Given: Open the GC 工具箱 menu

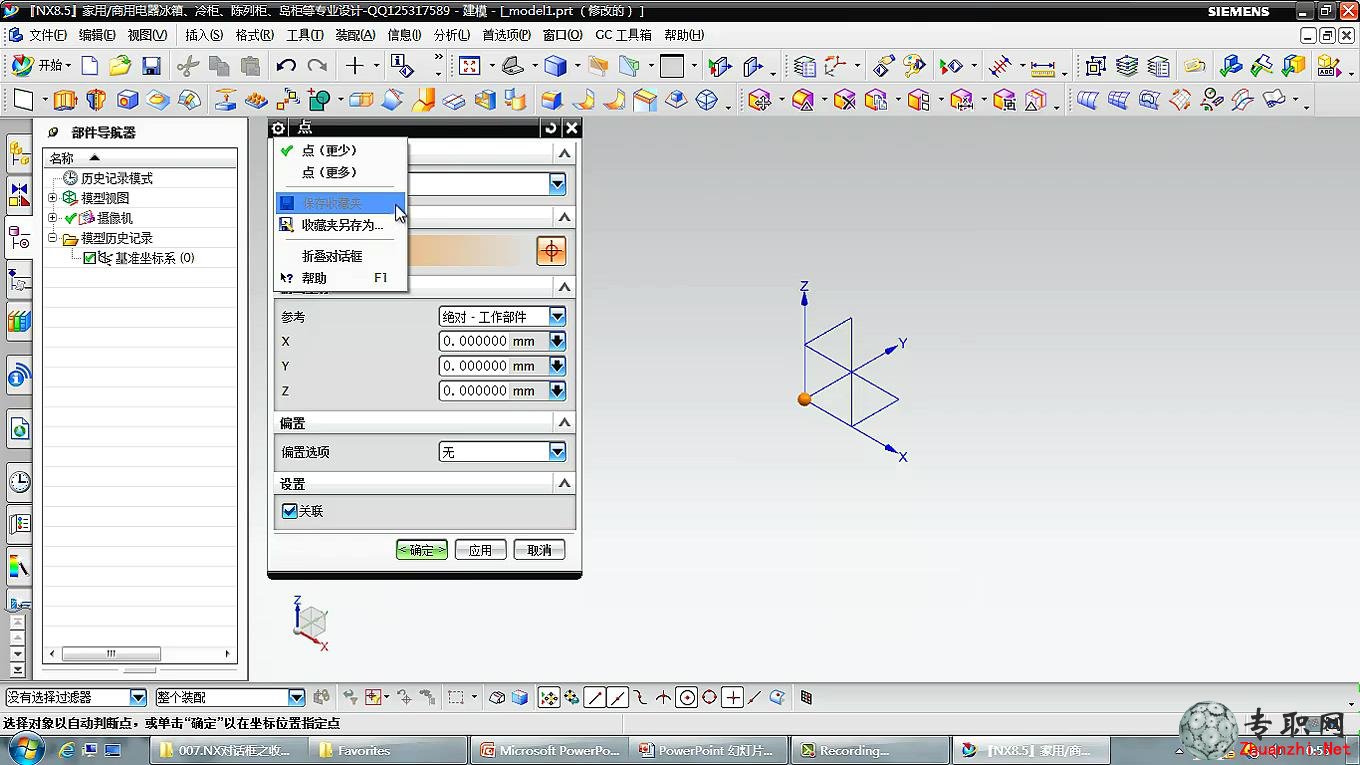Looking at the screenshot, I should [623, 35].
